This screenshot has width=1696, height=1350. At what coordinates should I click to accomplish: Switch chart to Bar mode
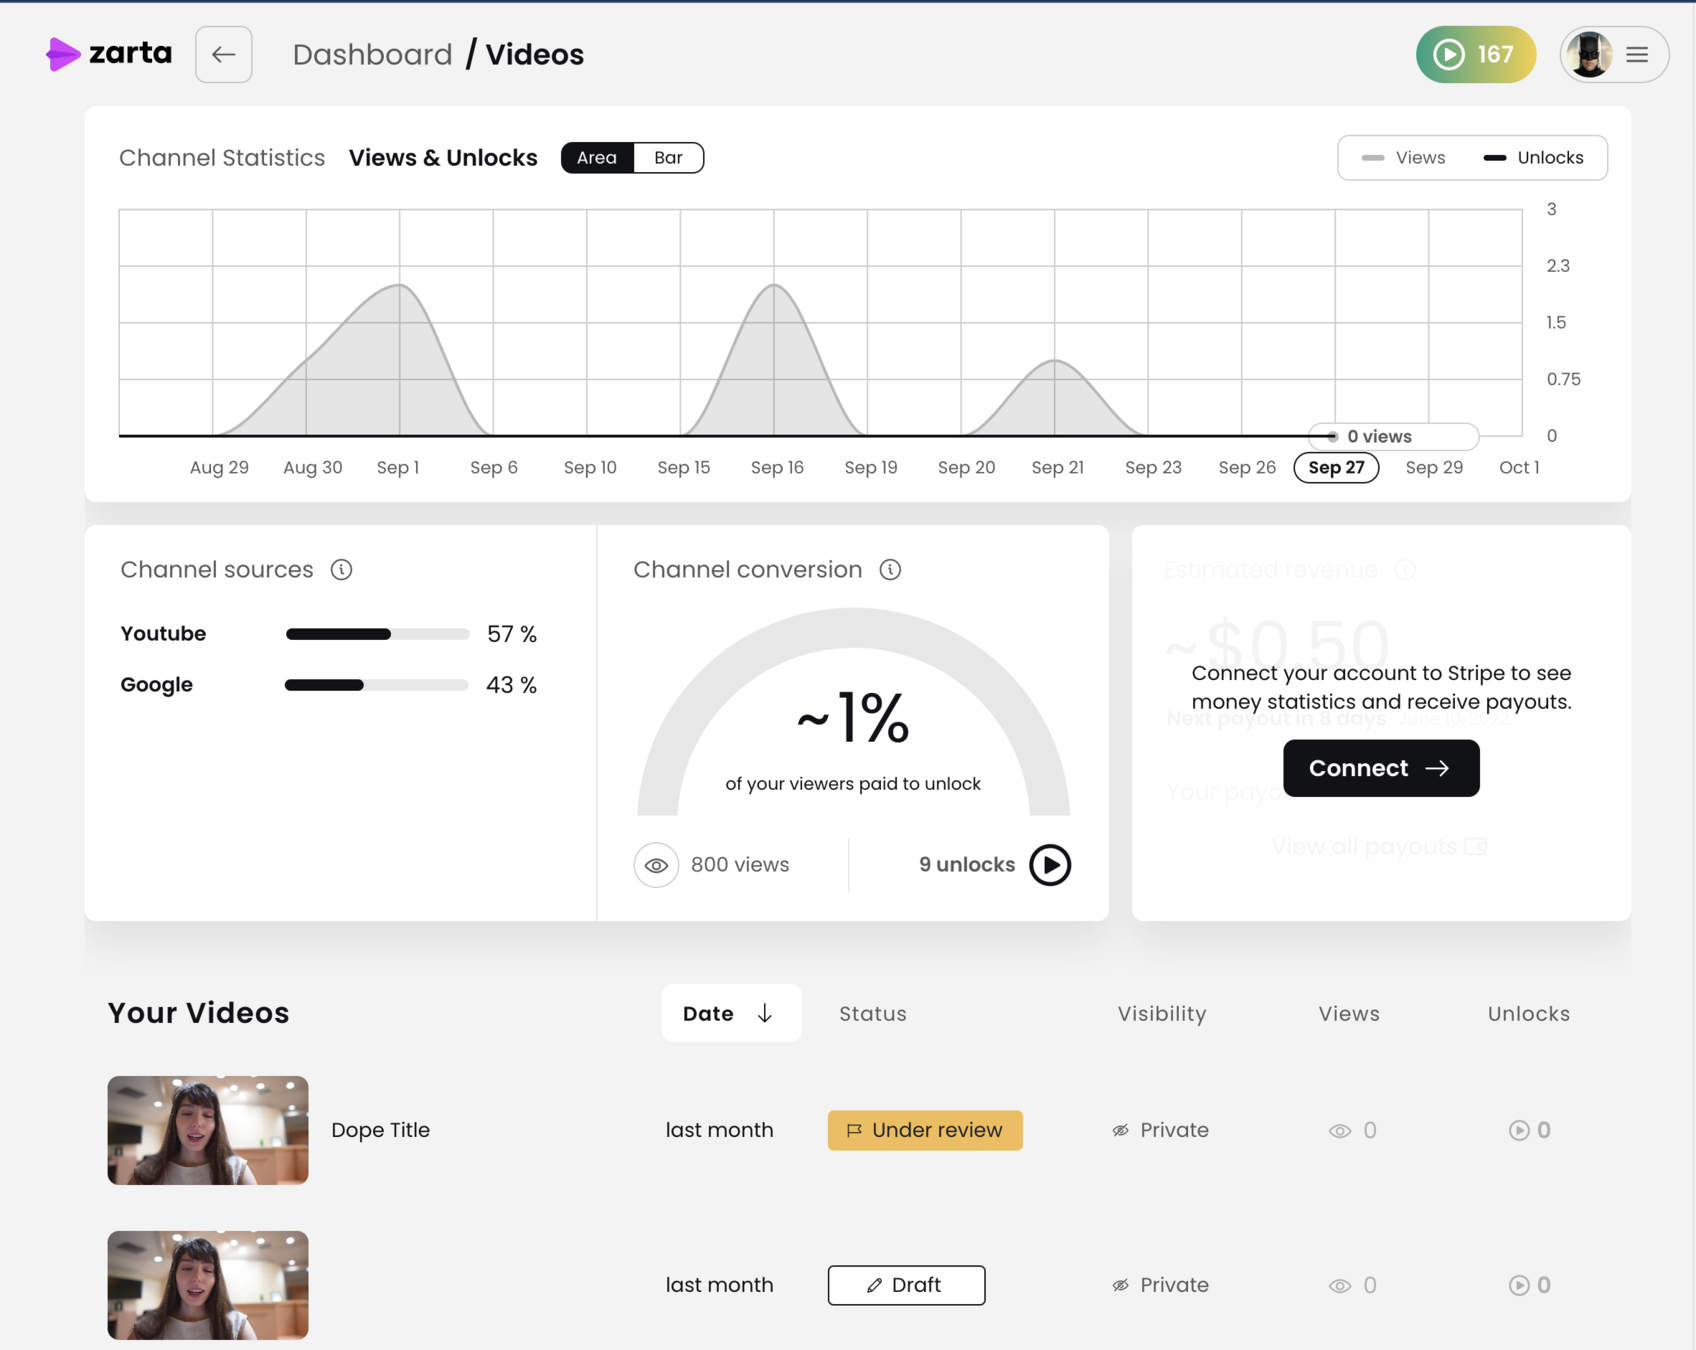(x=668, y=157)
